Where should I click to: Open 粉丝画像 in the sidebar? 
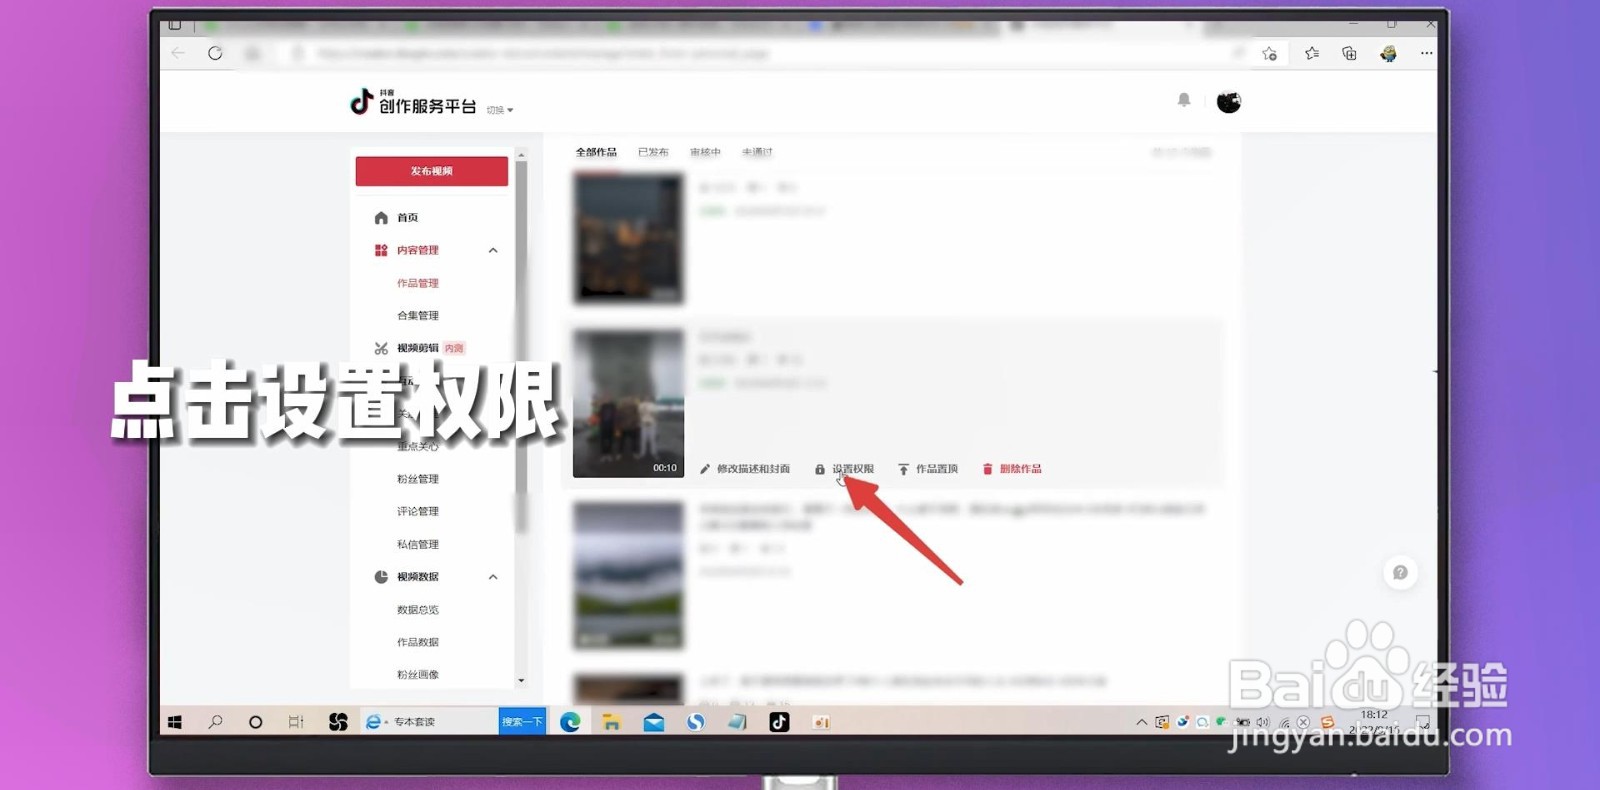(x=418, y=674)
